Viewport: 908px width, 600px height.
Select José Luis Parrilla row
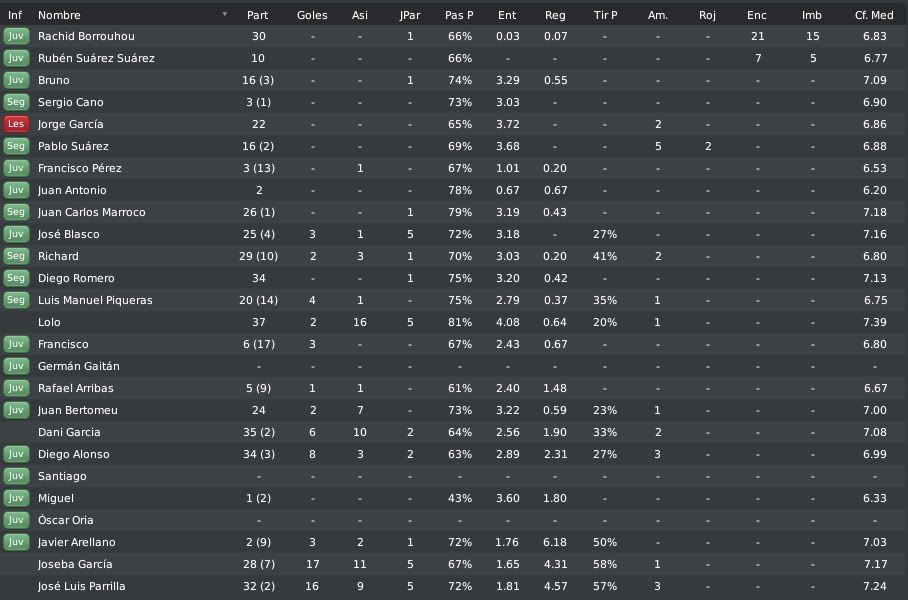tap(454, 586)
